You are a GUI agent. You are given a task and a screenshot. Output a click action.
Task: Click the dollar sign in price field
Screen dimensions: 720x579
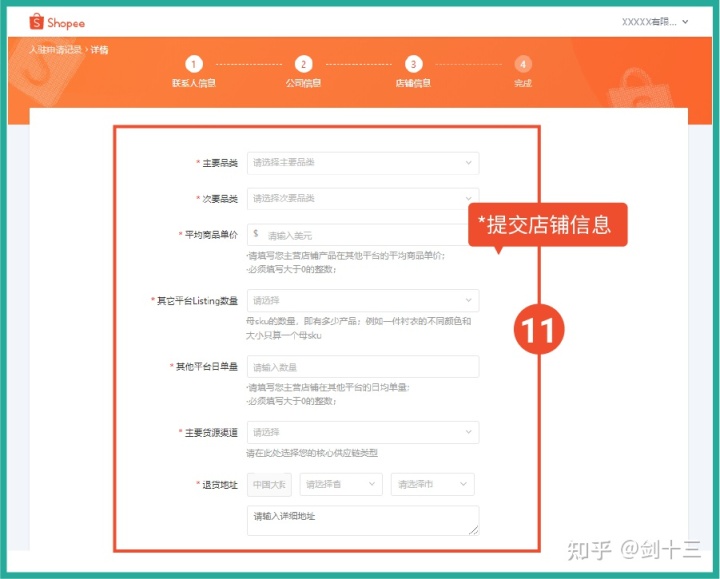tap(256, 234)
